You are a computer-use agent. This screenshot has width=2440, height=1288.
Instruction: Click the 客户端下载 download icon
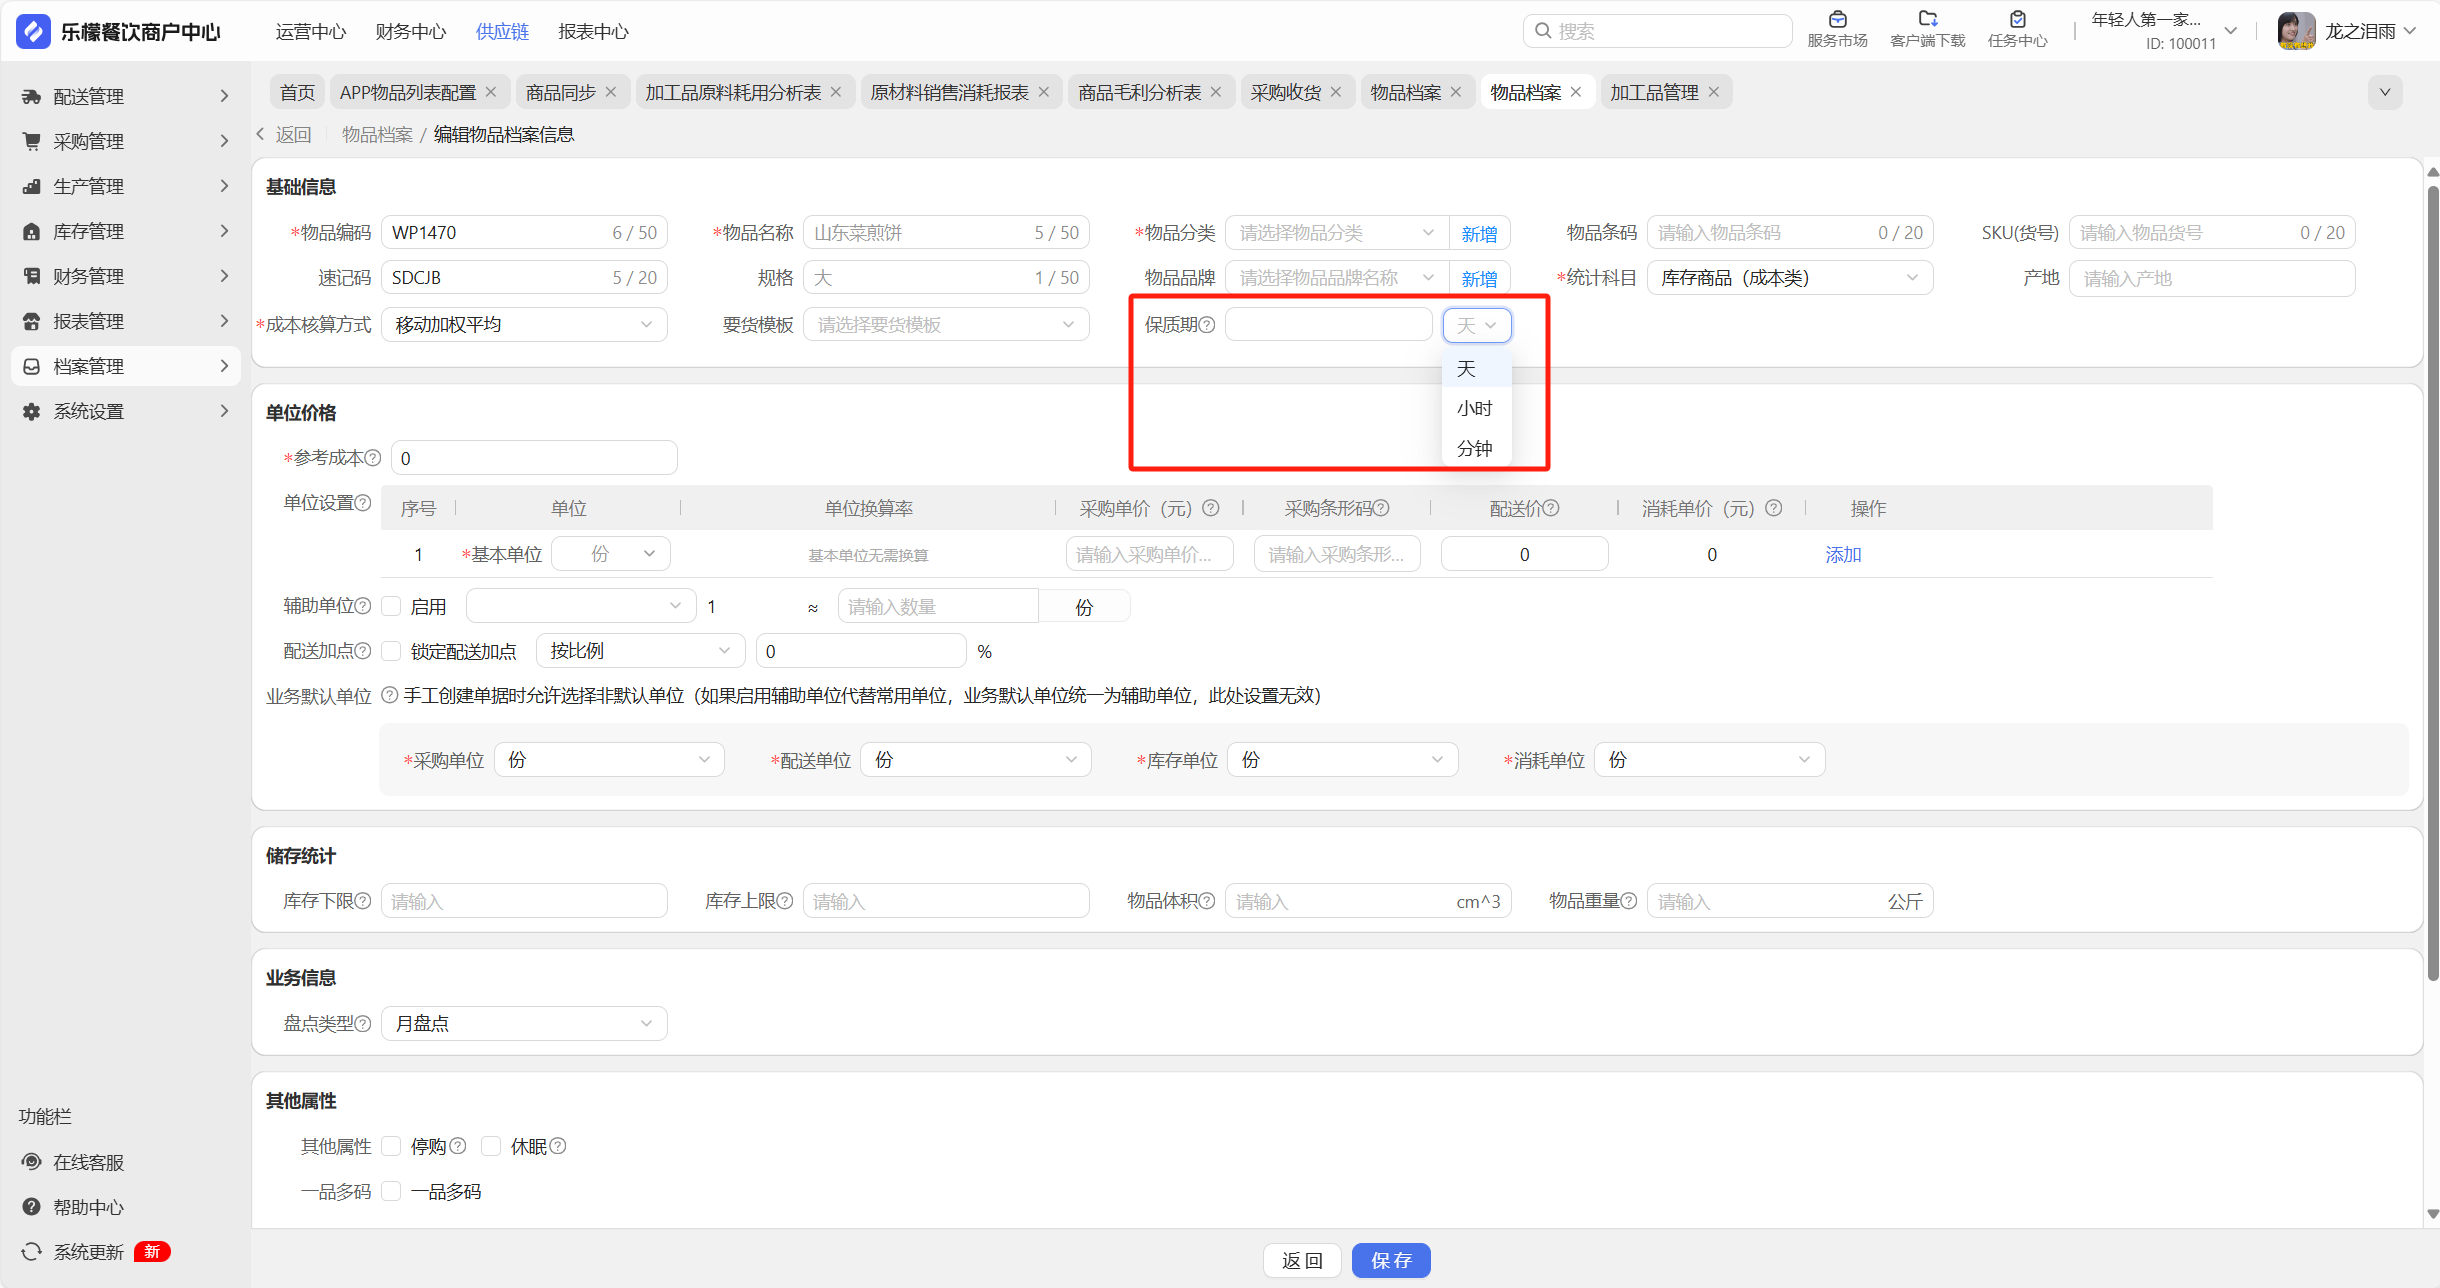(1927, 19)
